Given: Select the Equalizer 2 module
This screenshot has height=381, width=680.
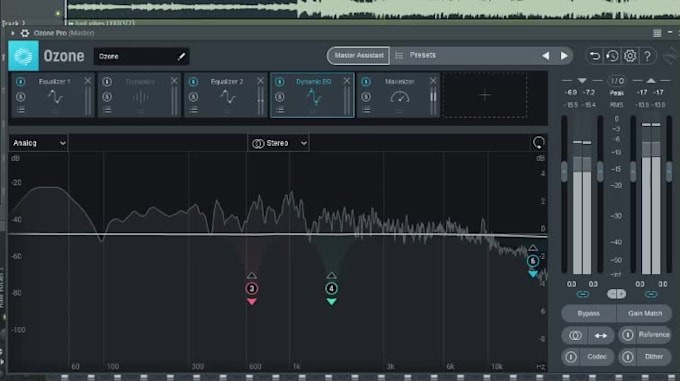Looking at the screenshot, I should [x=226, y=95].
